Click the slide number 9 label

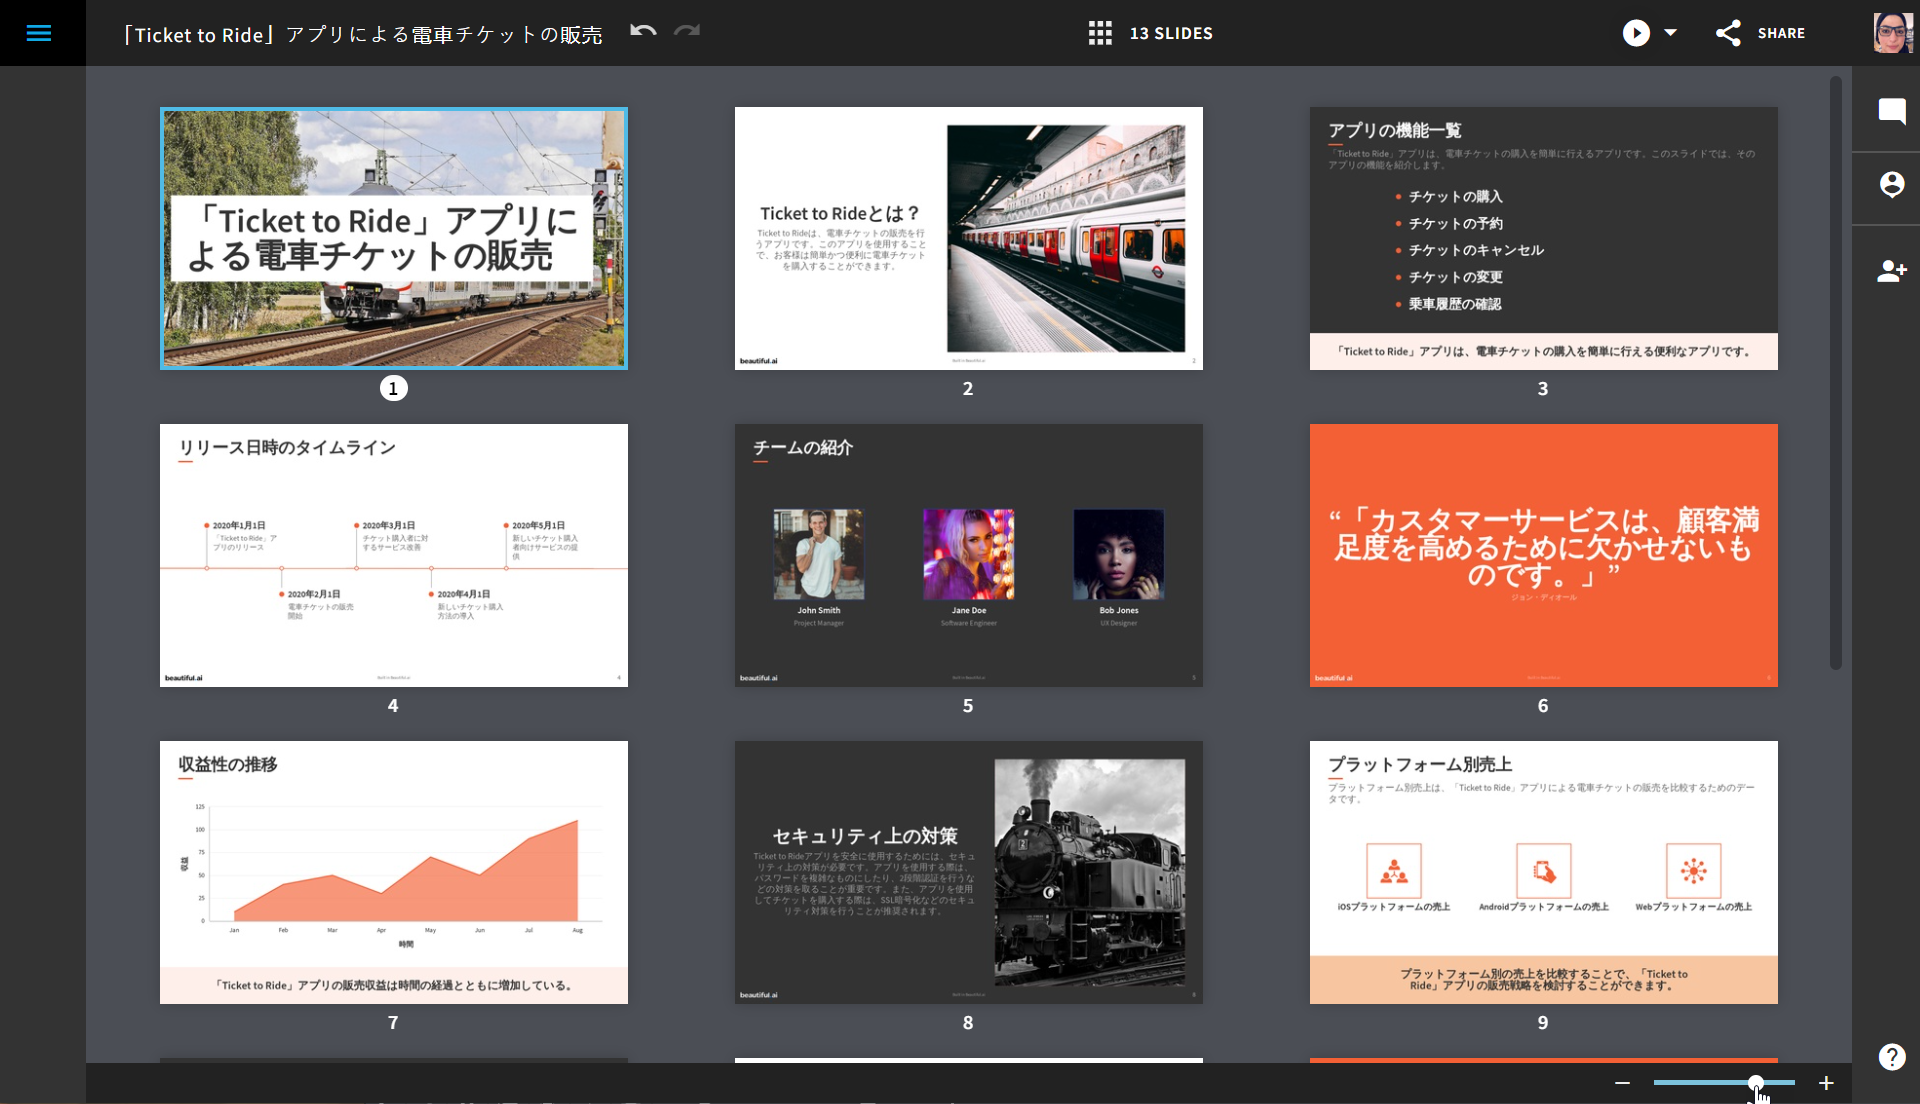point(1543,1023)
